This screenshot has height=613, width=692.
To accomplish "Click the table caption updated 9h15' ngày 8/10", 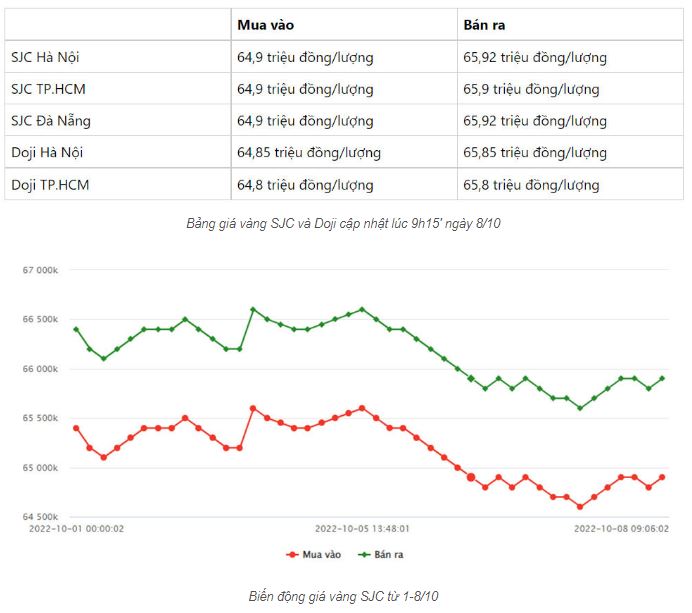I will pos(343,223).
